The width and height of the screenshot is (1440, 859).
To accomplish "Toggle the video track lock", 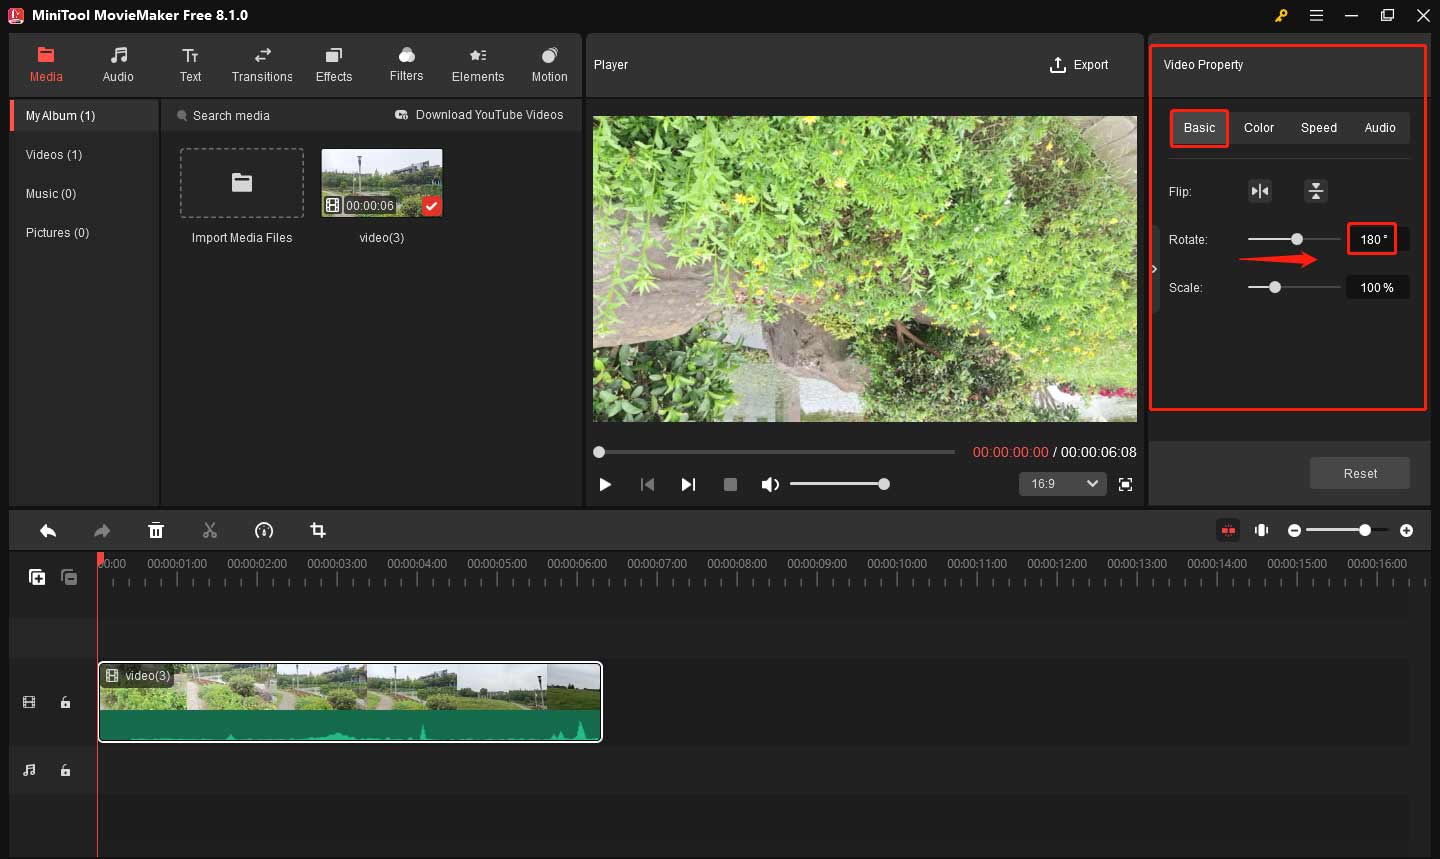I will pos(65,703).
